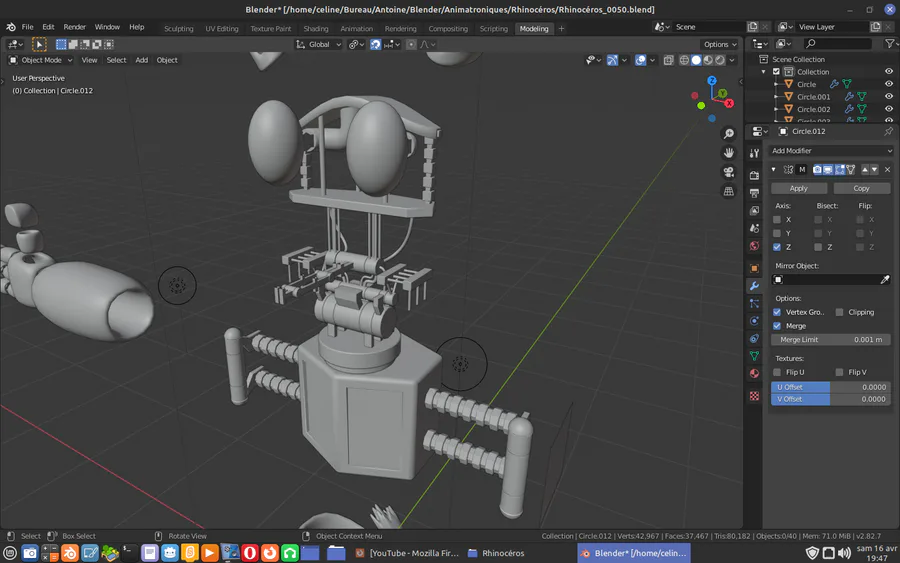
Task: Collapse Collection in outliner
Action: [x=763, y=72]
